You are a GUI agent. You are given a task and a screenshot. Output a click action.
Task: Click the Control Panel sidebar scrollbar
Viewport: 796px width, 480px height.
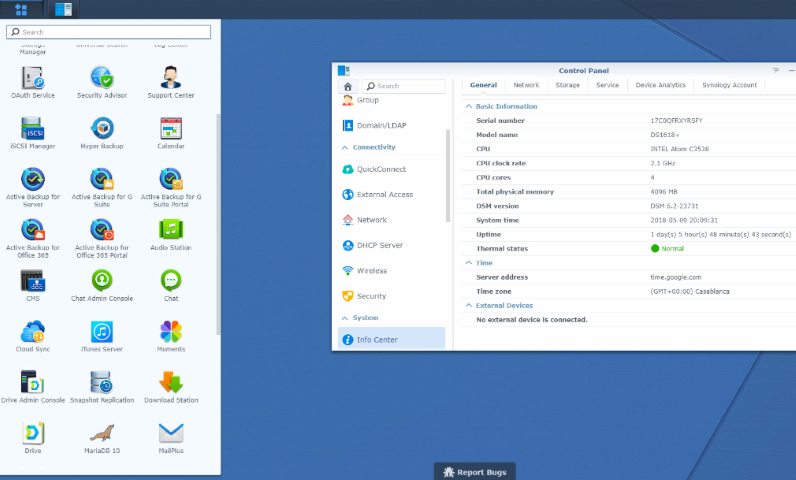448,176
